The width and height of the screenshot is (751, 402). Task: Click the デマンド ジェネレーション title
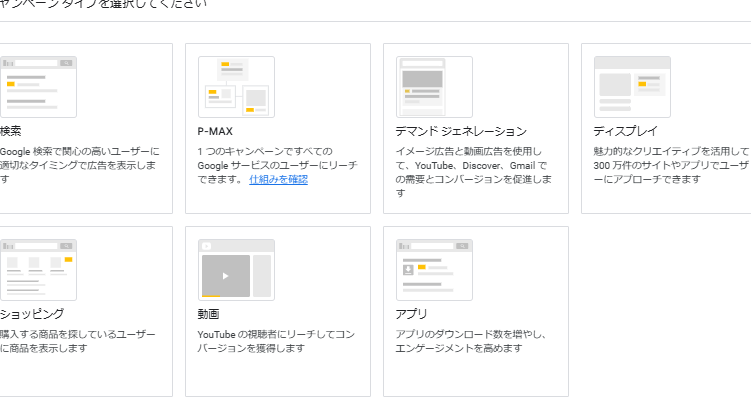pyautogui.click(x=461, y=131)
